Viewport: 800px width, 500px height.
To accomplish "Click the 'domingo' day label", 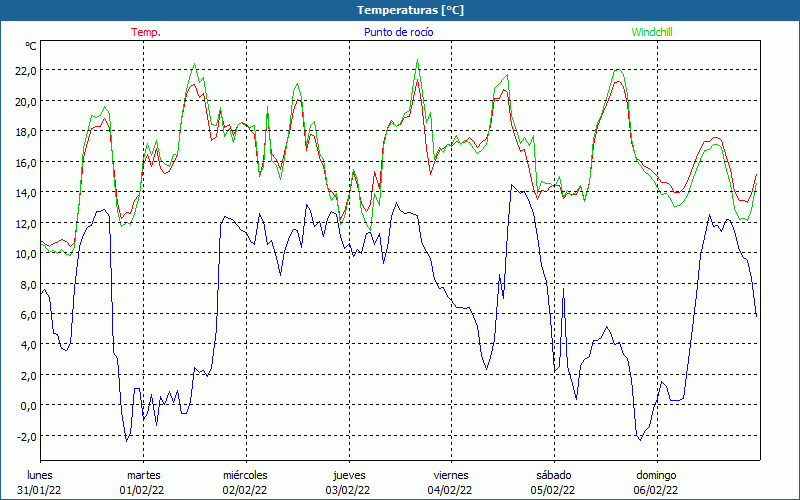I will pos(656,475).
